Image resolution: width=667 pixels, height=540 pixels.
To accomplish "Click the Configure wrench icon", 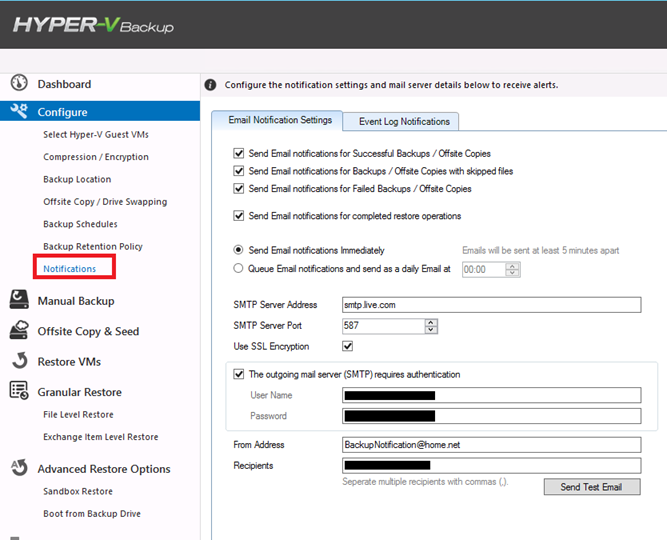I will point(19,111).
